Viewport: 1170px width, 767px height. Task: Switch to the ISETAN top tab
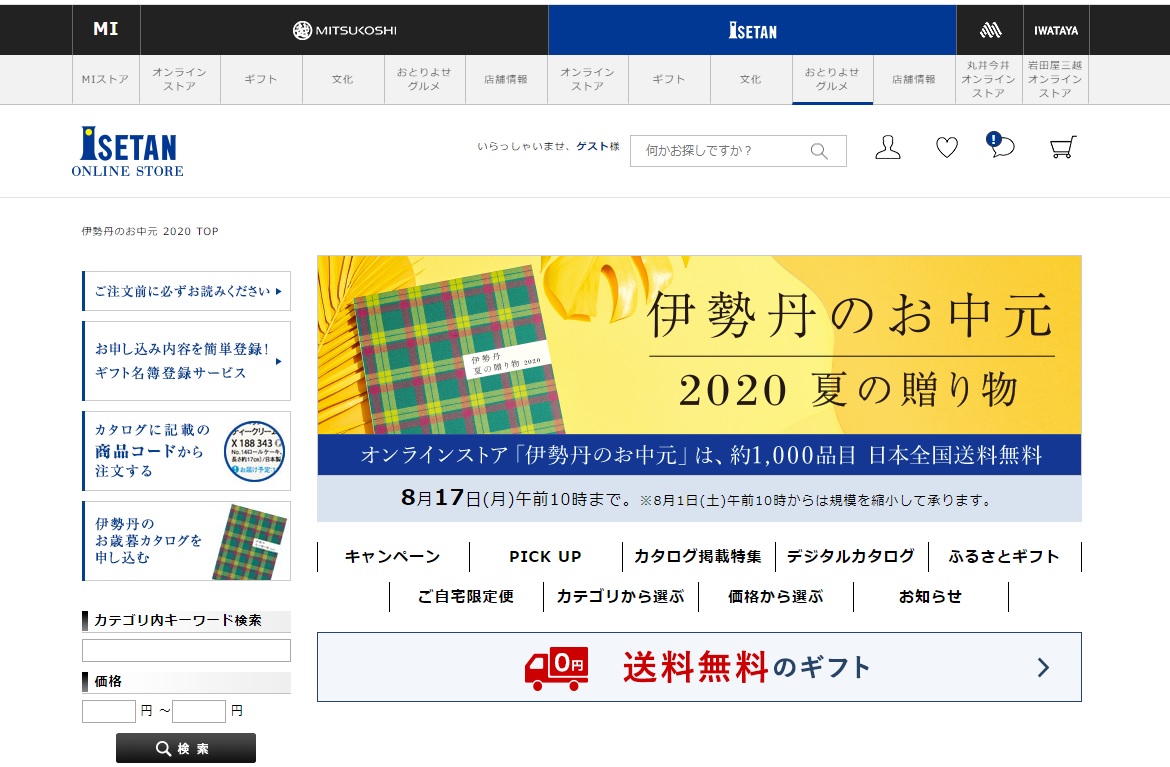(752, 30)
